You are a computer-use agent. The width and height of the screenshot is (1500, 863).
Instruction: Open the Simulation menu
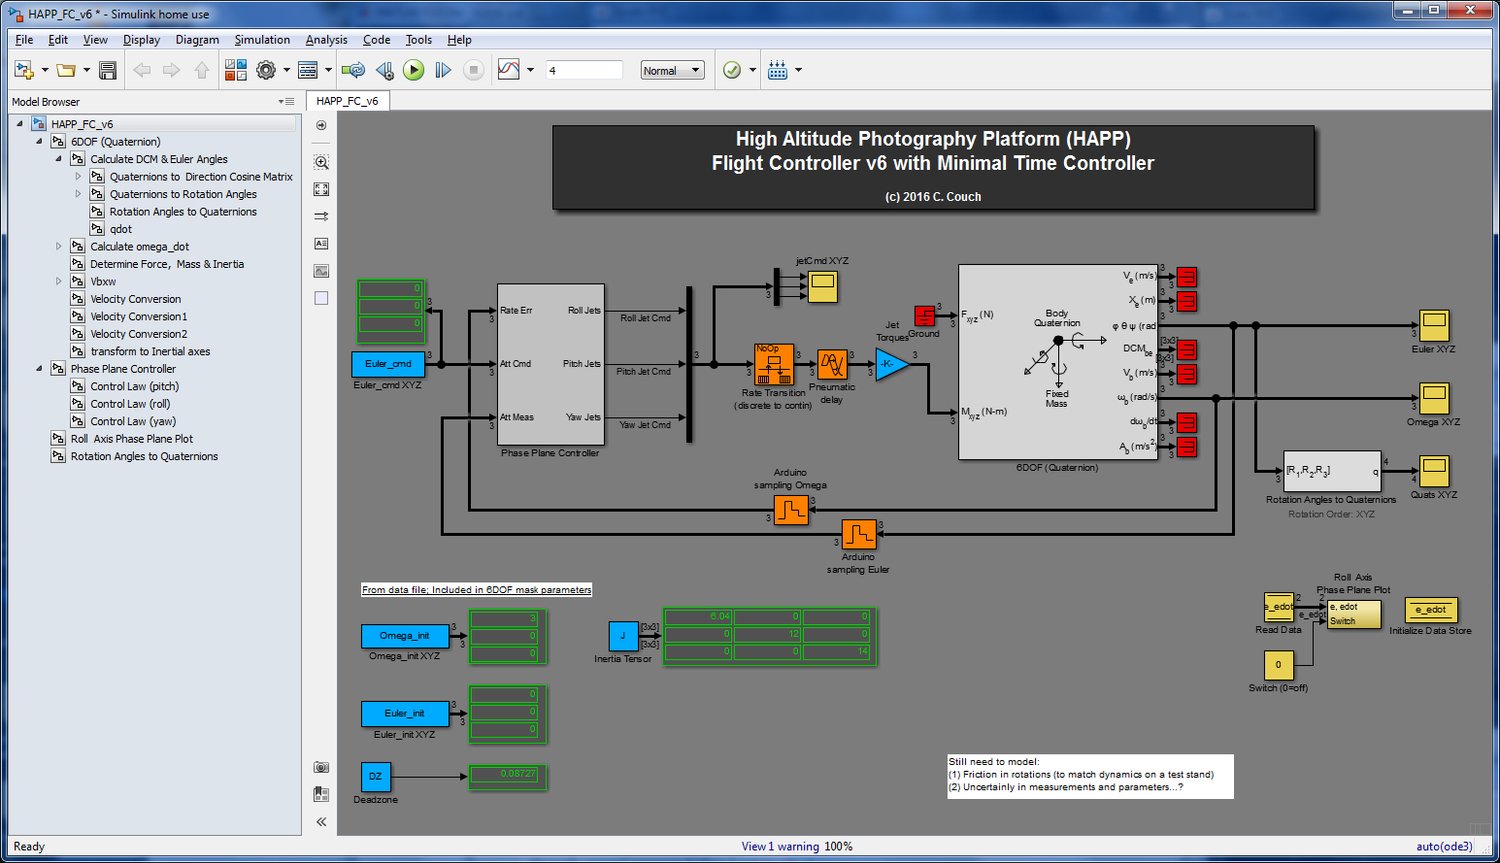[262, 40]
